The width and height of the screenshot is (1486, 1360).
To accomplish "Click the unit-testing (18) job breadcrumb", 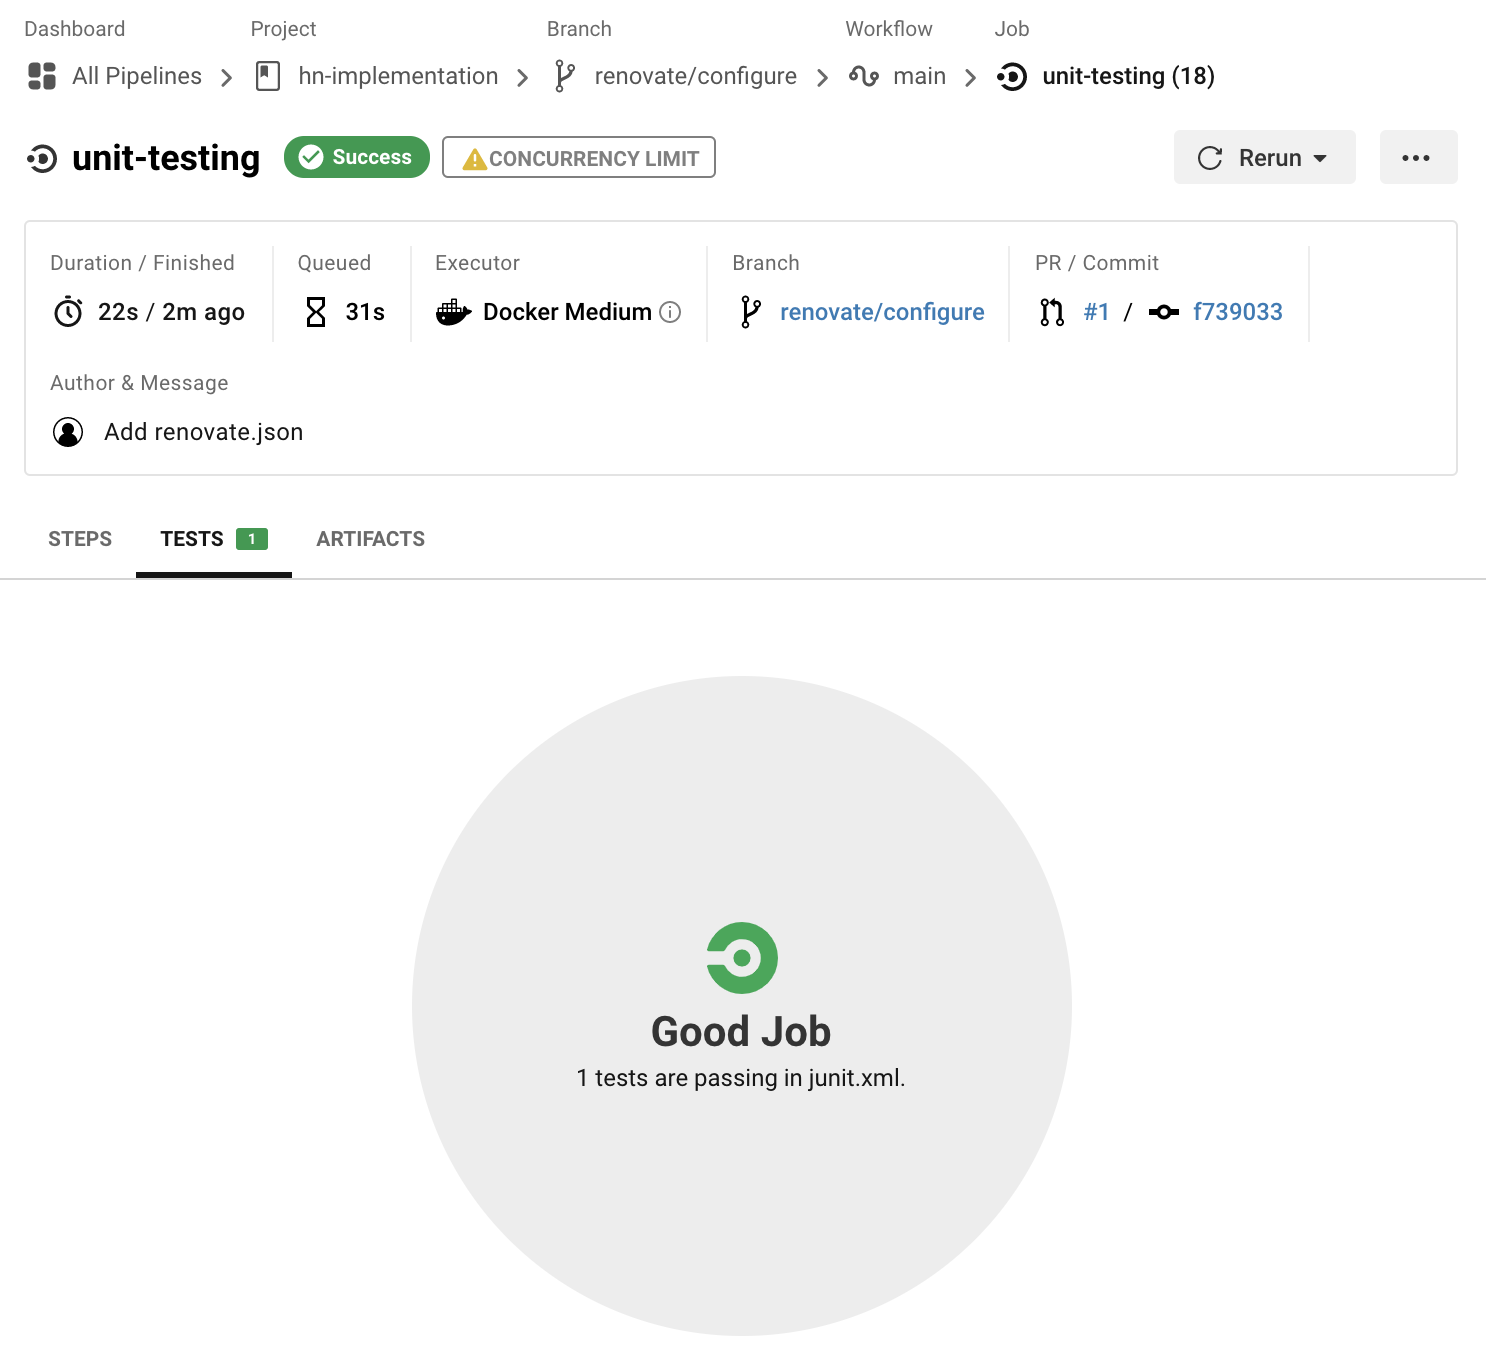I will tap(1128, 76).
